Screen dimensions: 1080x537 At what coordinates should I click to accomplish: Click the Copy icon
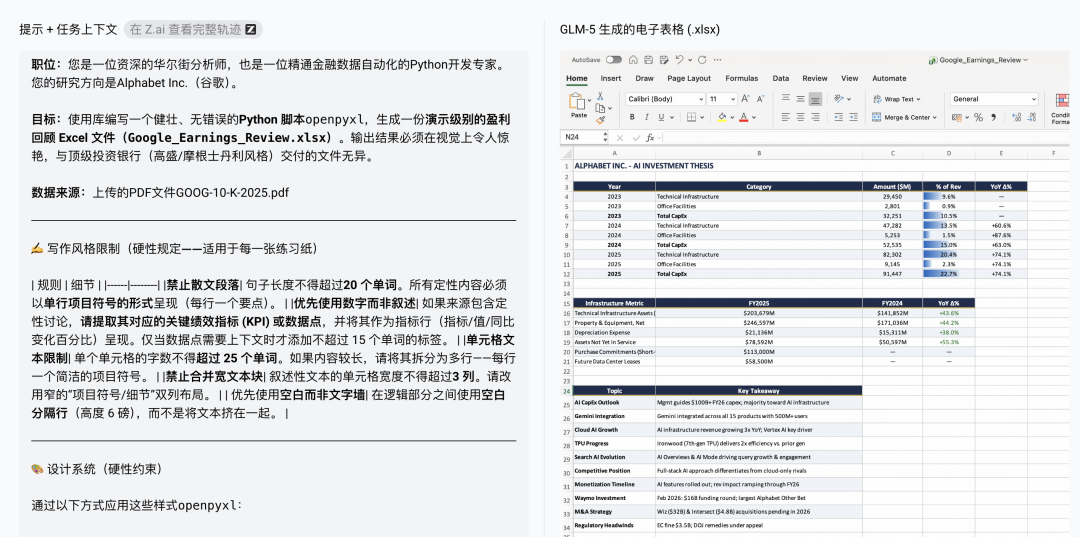(x=601, y=108)
